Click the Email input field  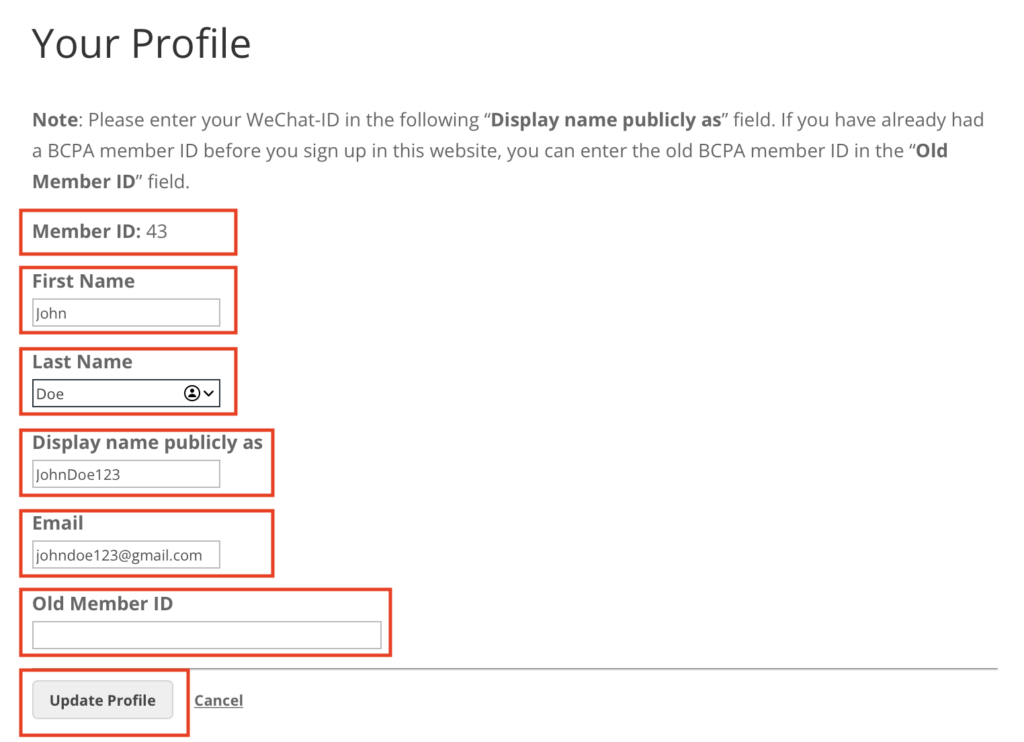(x=125, y=555)
